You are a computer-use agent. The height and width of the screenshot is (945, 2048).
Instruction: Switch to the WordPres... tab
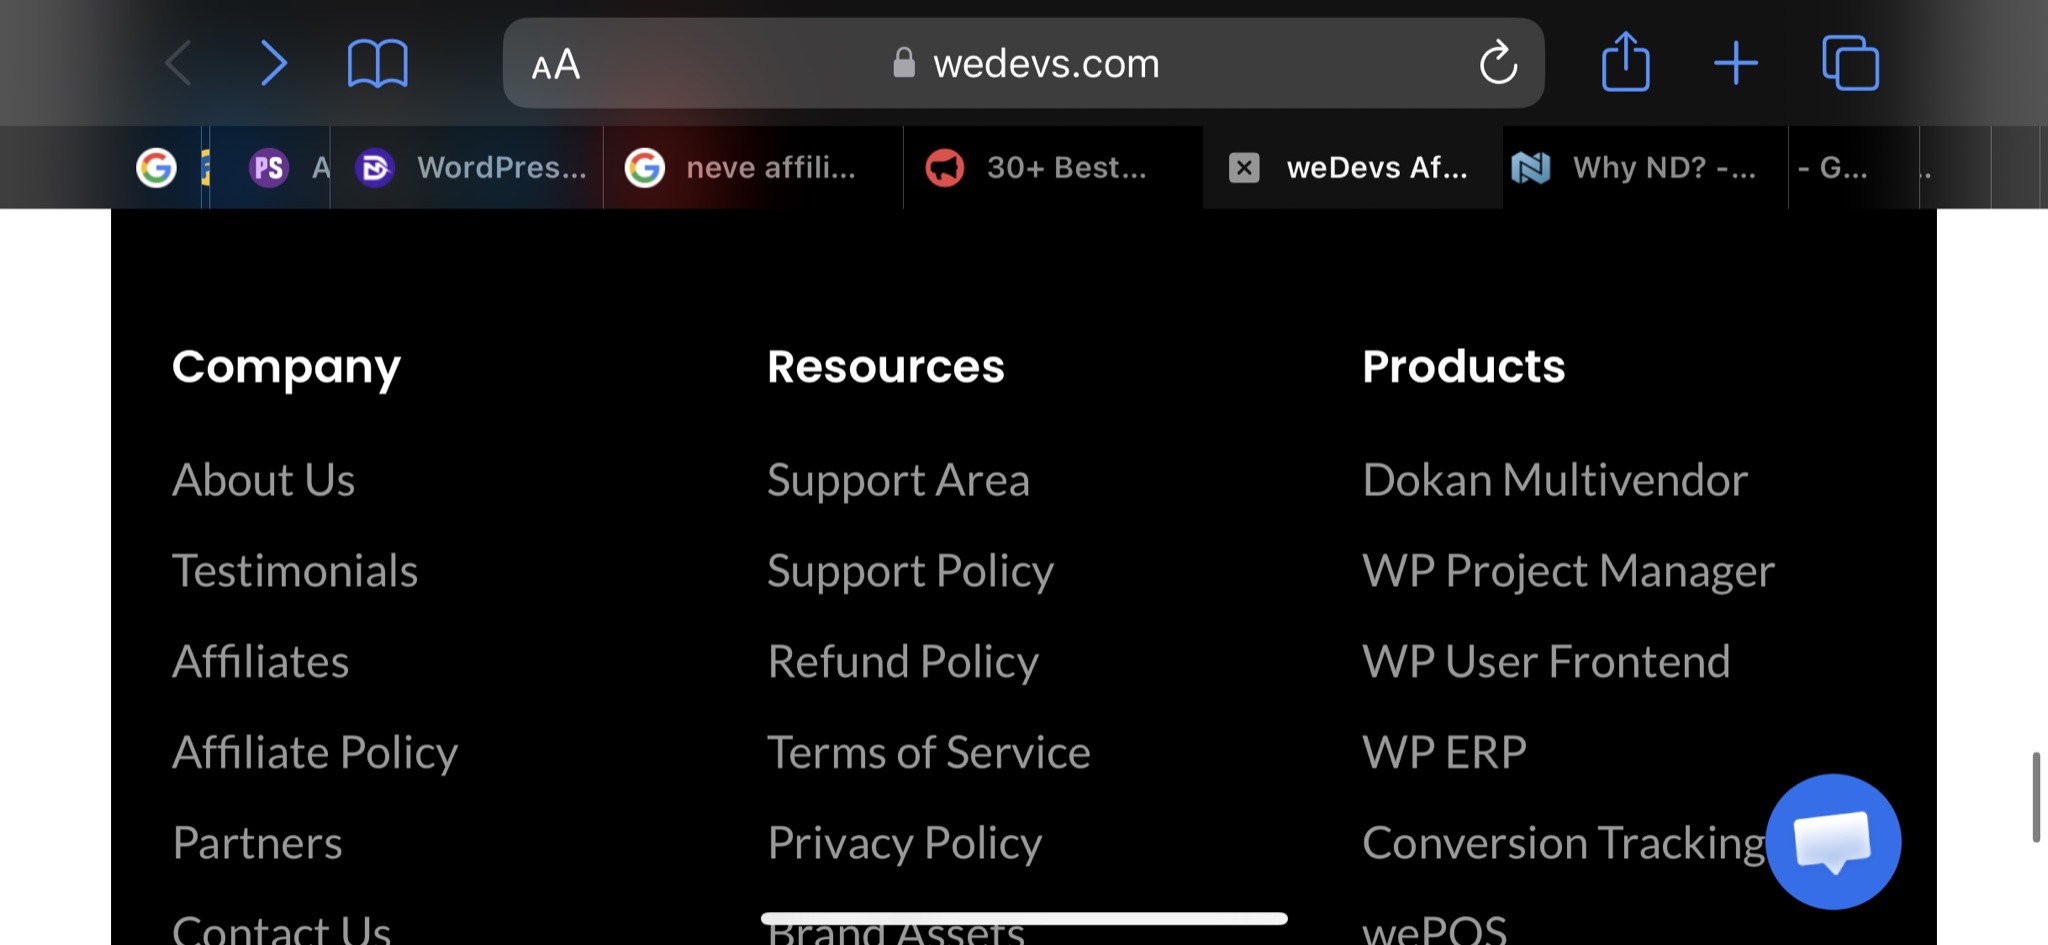[468, 168]
